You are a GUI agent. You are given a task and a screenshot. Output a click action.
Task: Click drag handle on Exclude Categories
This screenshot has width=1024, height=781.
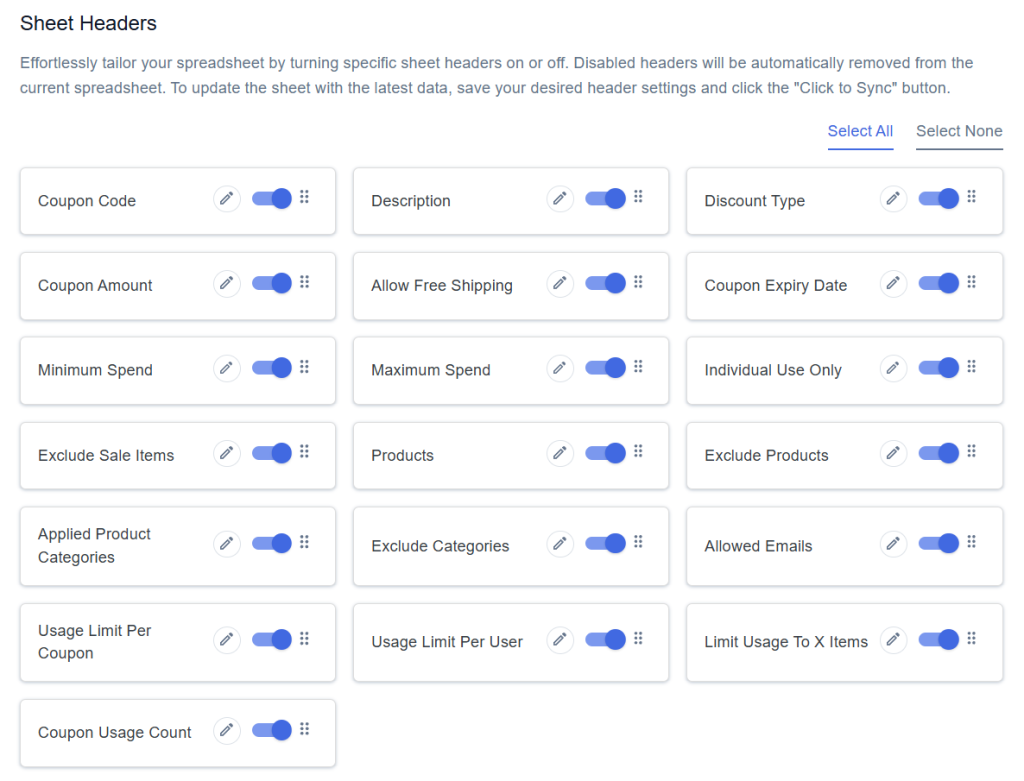tap(638, 541)
